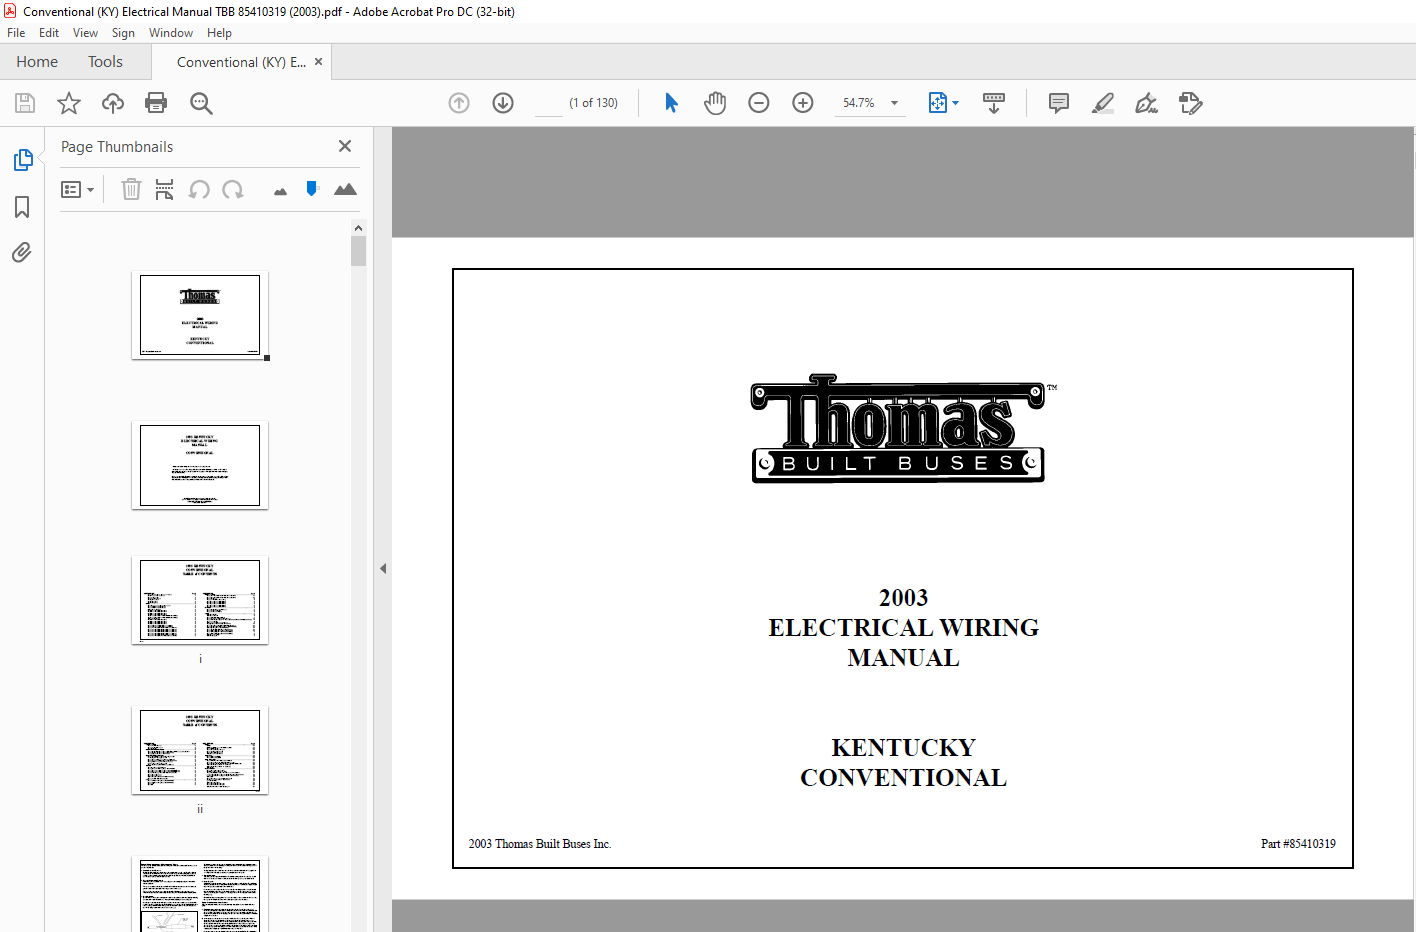Click the thumbnails panel scrollbar handle
Image resolution: width=1416 pixels, height=932 pixels.
(359, 251)
